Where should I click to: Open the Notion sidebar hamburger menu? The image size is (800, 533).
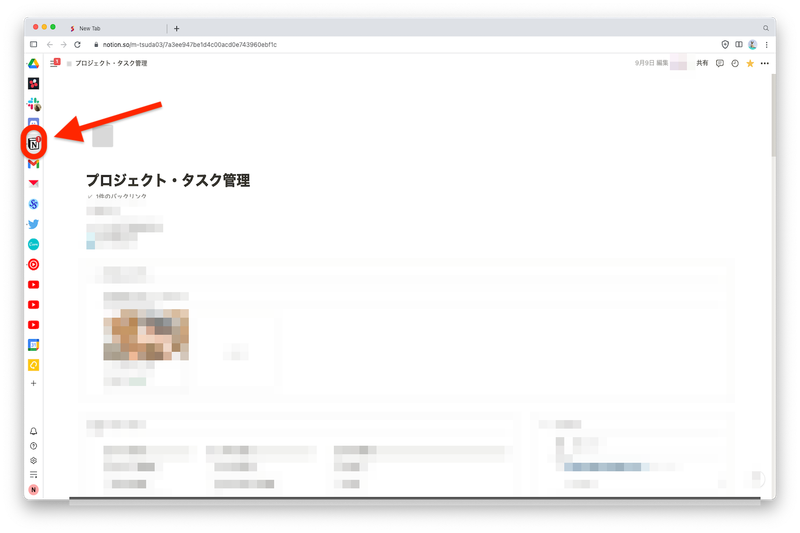click(55, 63)
